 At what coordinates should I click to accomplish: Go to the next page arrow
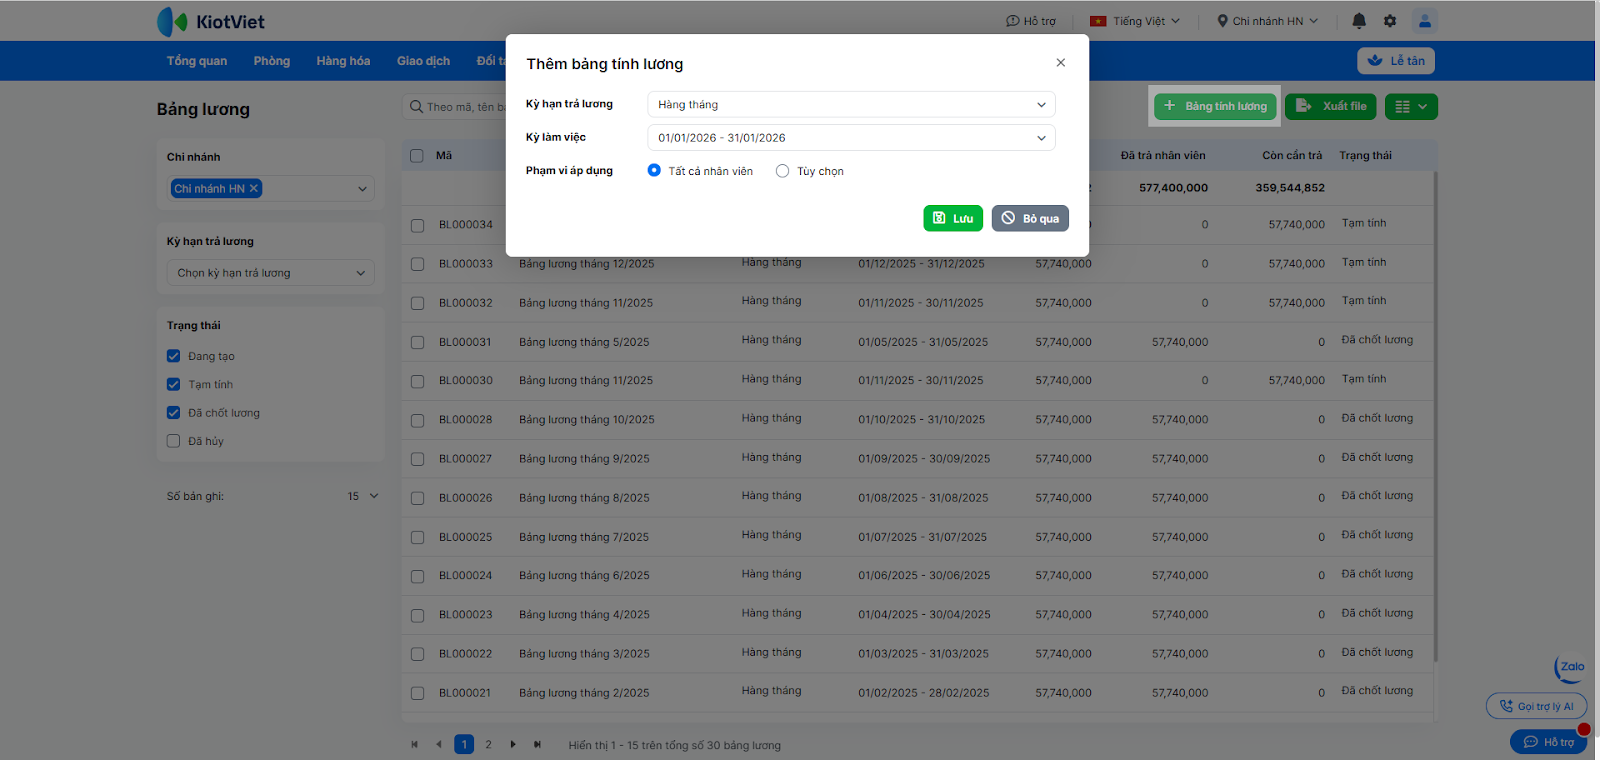tap(513, 744)
